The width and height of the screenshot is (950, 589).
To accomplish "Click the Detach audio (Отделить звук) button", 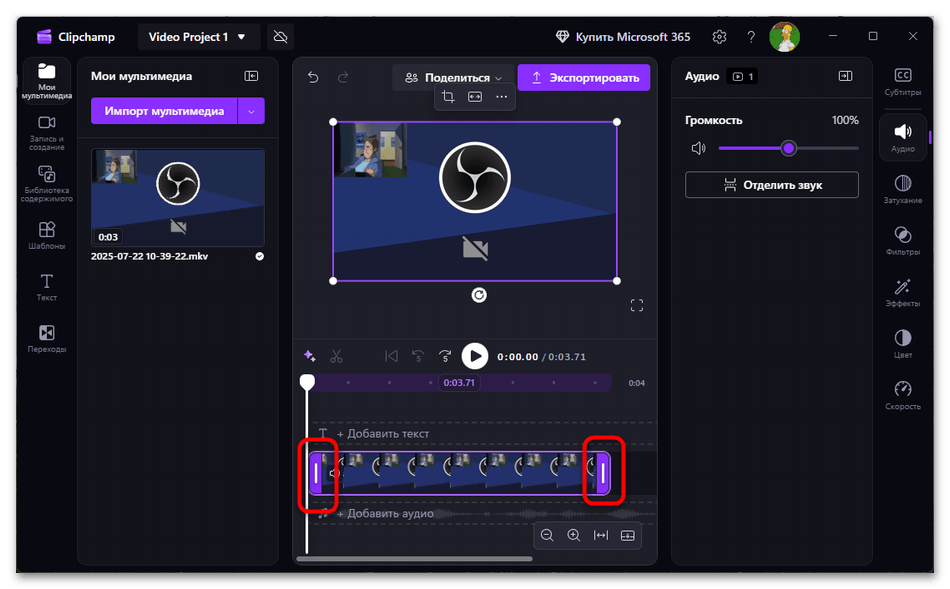I will 771,185.
